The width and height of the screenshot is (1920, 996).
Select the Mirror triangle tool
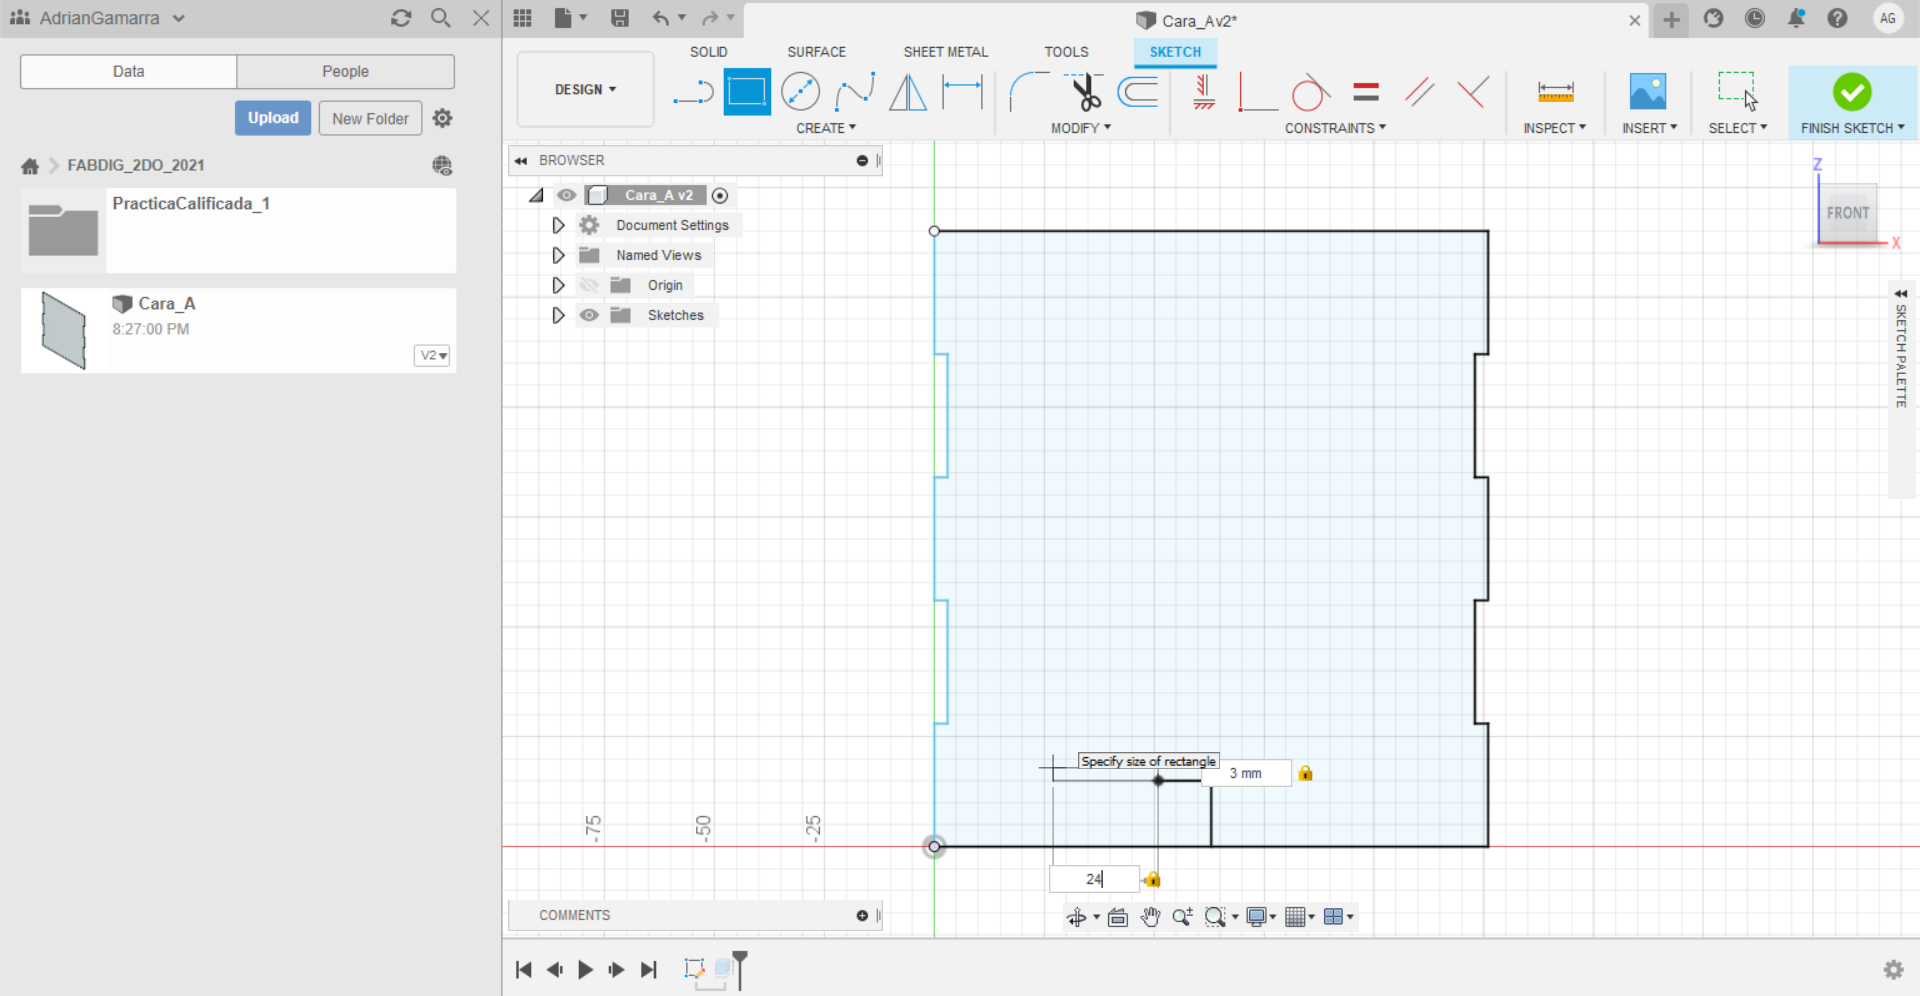(908, 92)
